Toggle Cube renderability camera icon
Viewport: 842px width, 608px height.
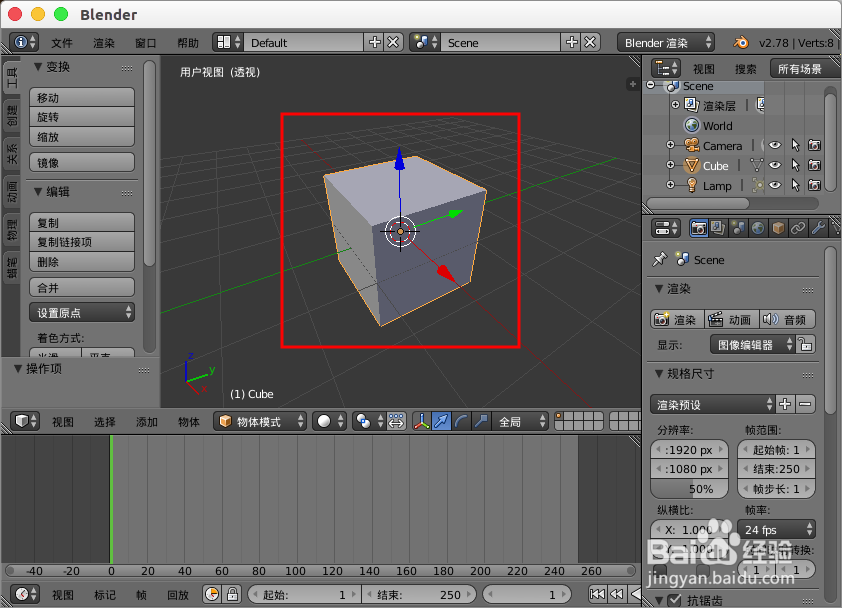coord(815,165)
